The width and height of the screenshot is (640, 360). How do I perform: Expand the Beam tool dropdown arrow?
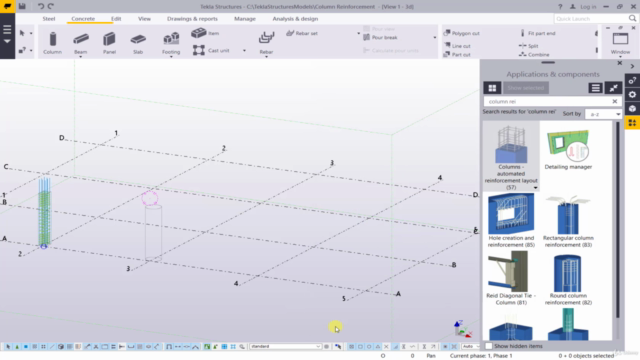coord(80,57)
